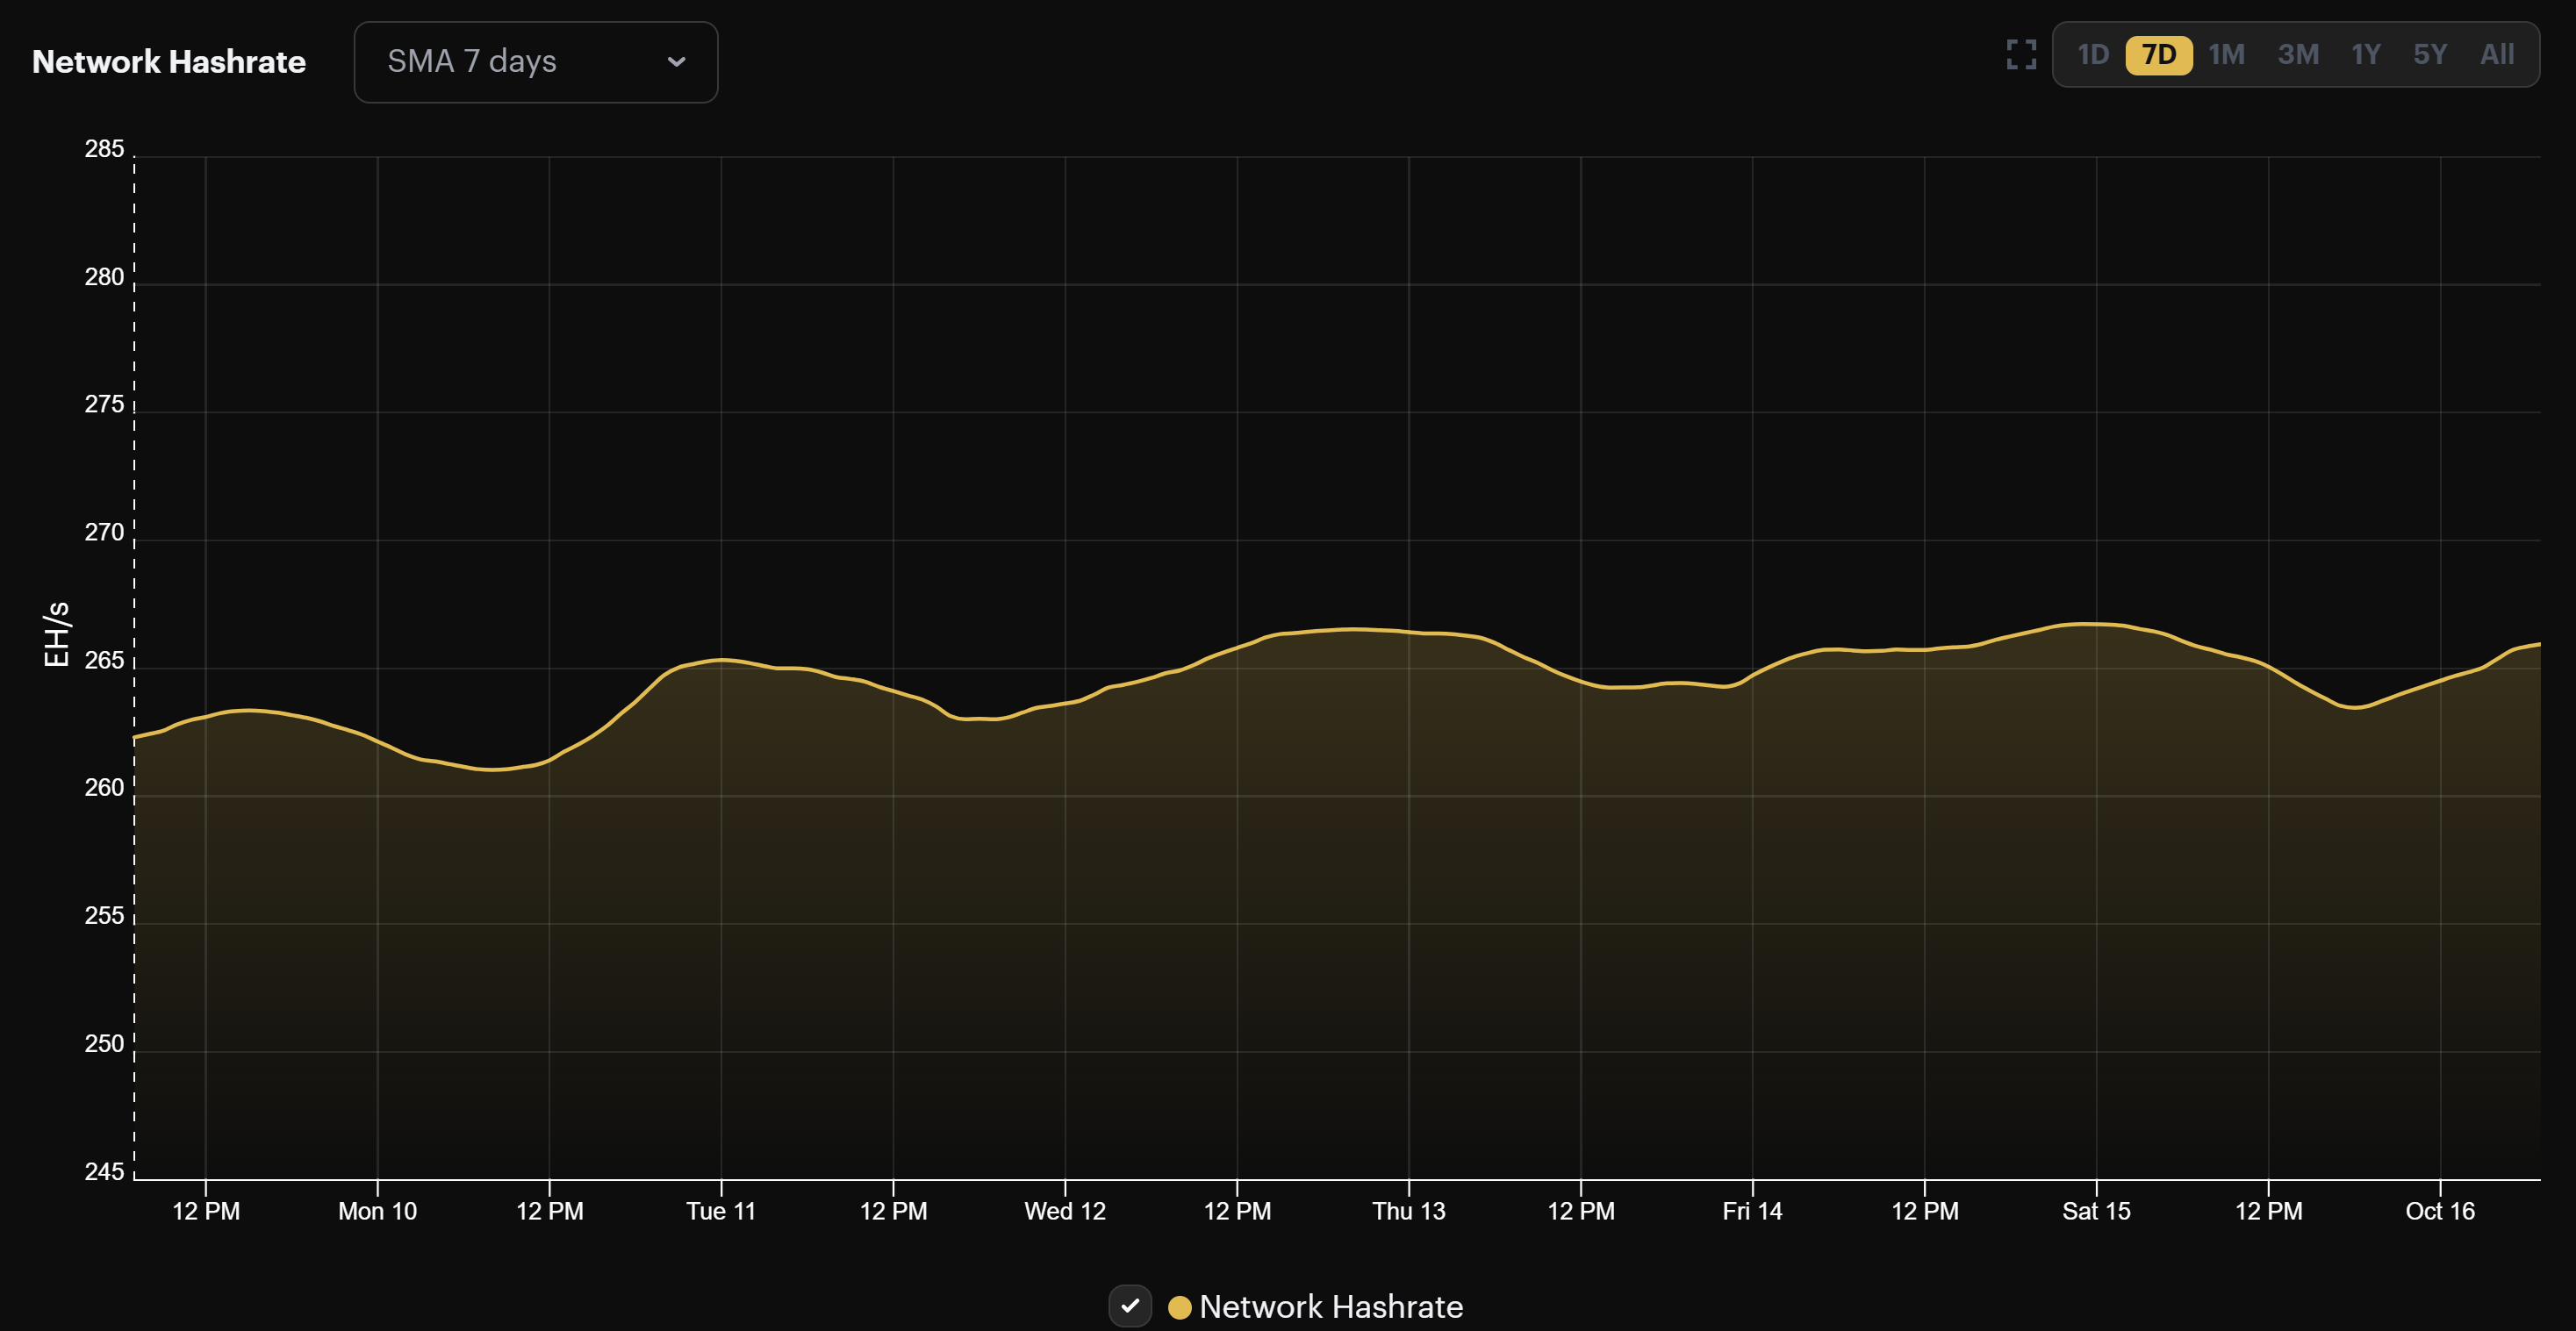Image resolution: width=2576 pixels, height=1331 pixels.
Task: Switch to 5Y time range
Action: tap(2429, 55)
